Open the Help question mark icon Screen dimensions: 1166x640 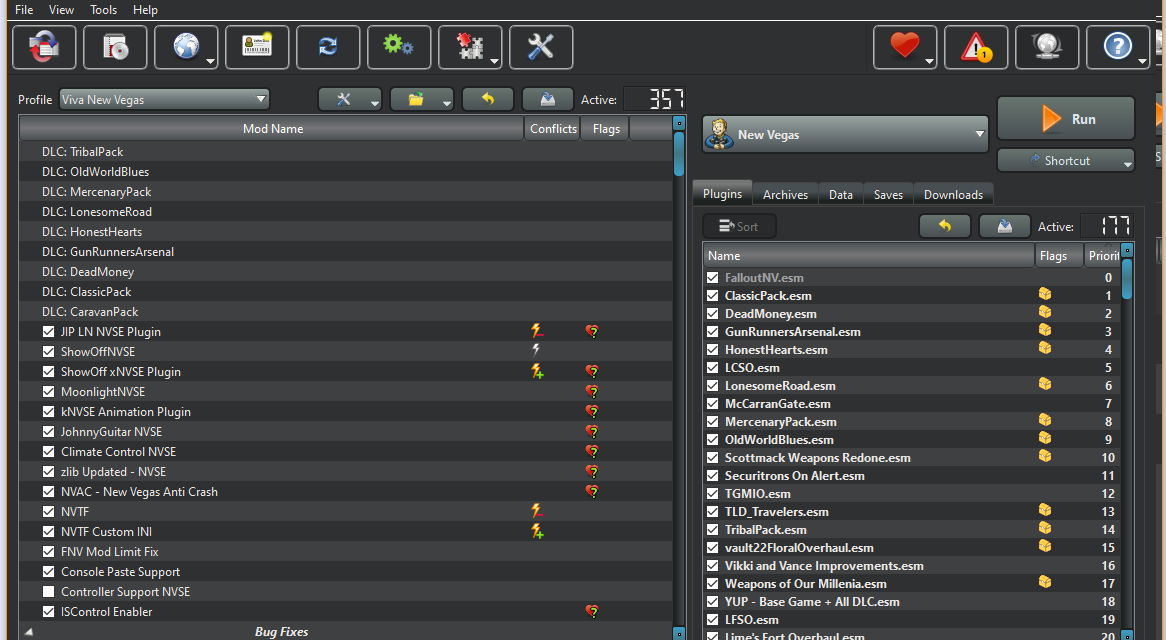click(1117, 47)
